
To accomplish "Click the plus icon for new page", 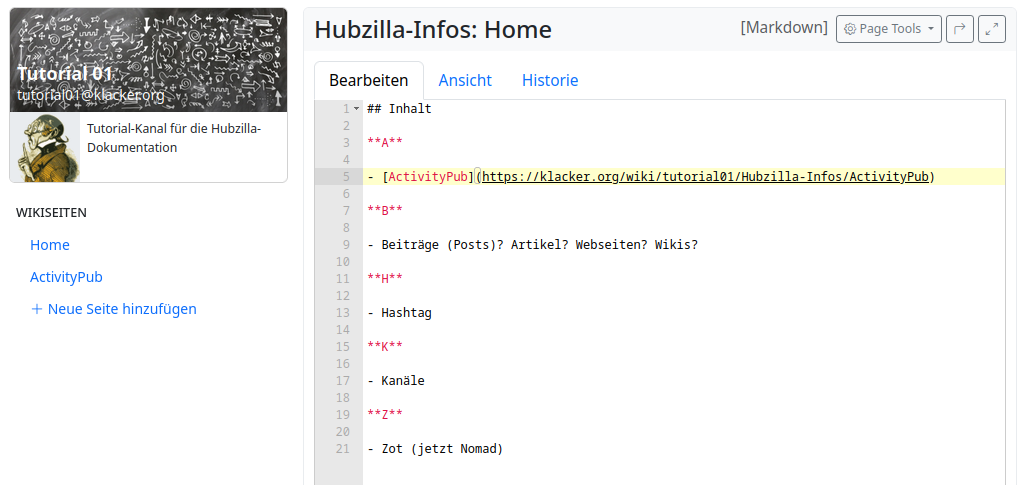I will tap(37, 309).
